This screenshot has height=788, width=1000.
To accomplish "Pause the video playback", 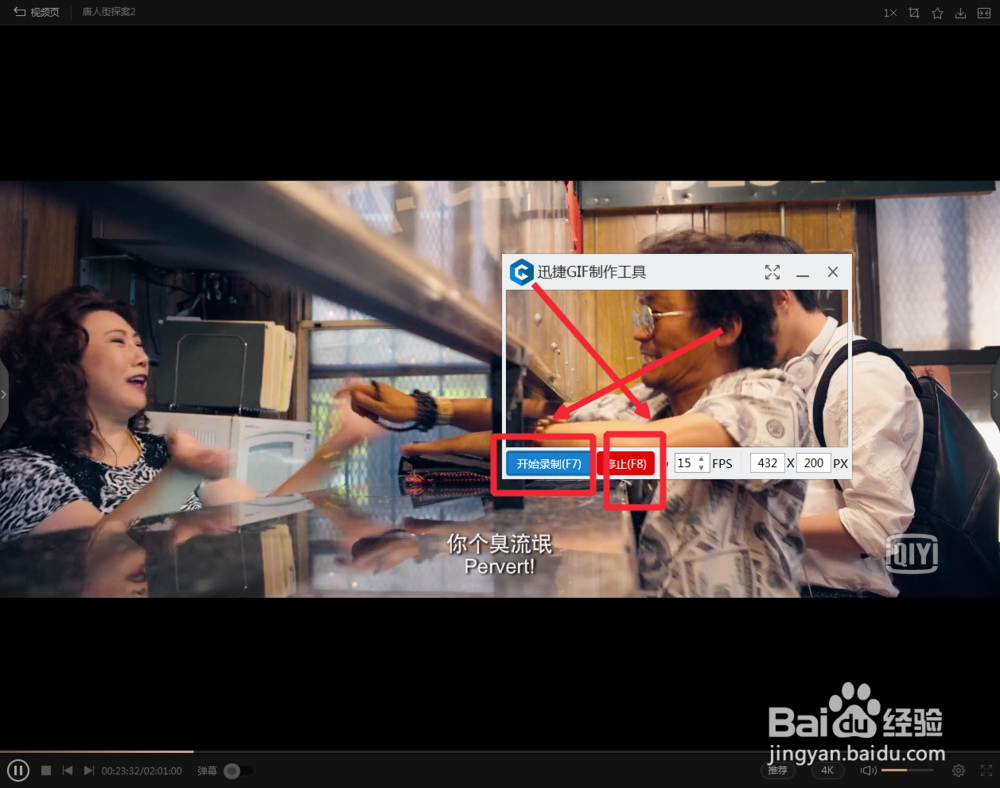I will pyautogui.click(x=18, y=770).
